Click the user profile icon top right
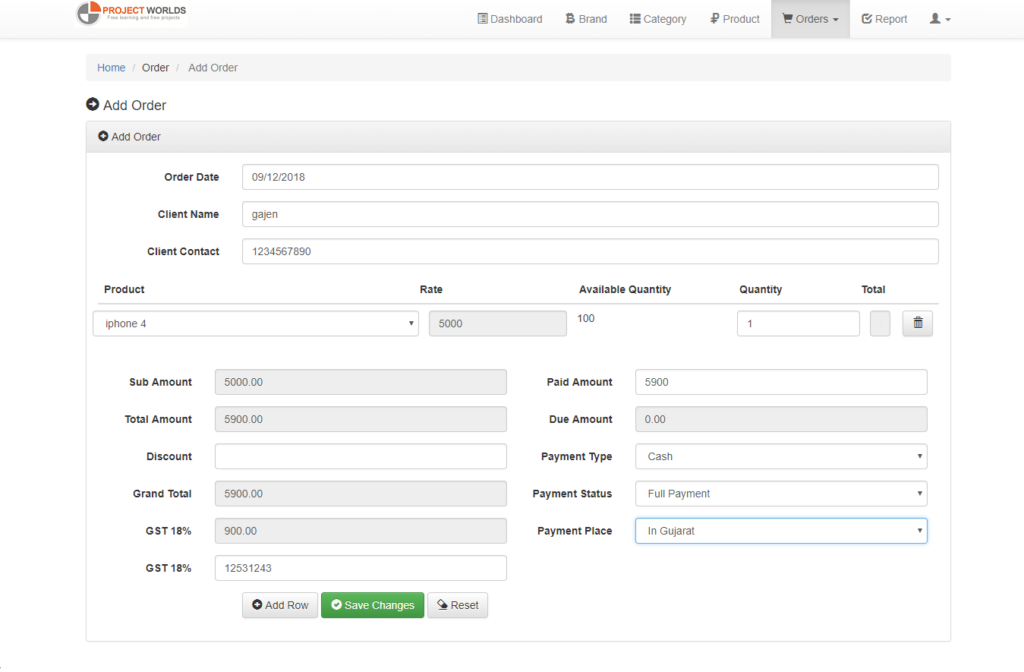Image resolution: width=1024 pixels, height=672 pixels. click(x=935, y=18)
